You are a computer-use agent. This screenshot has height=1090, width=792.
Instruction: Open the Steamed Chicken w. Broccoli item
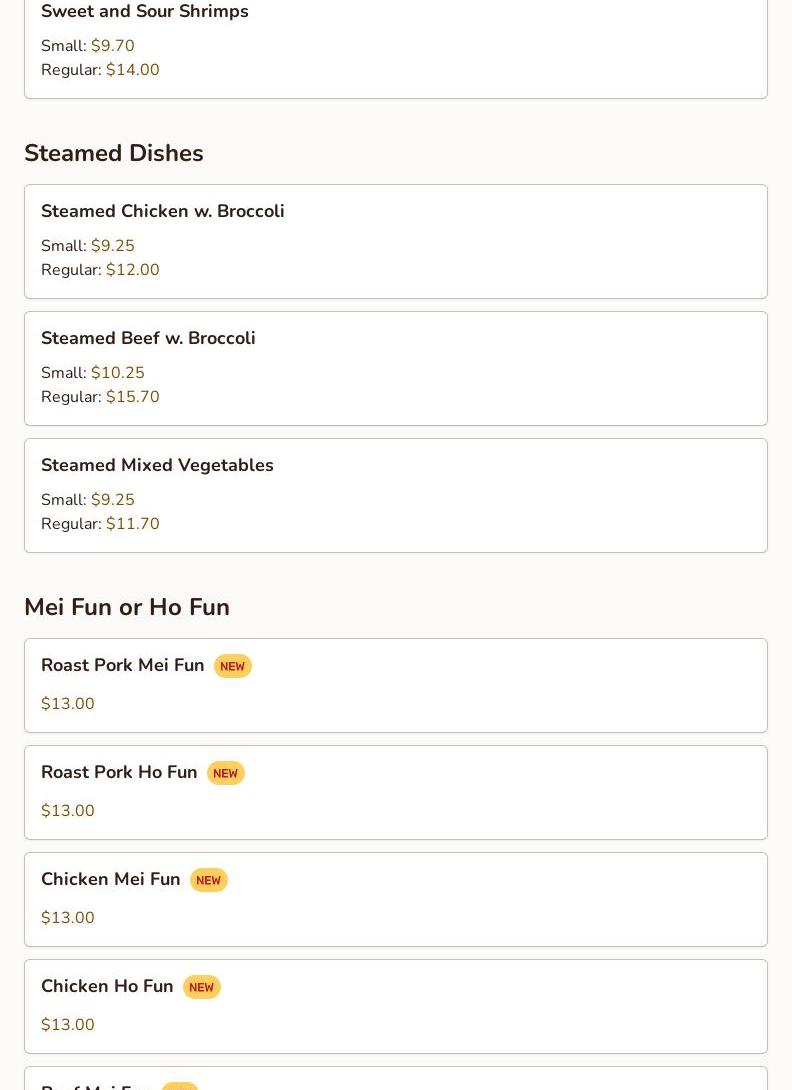pyautogui.click(x=396, y=241)
